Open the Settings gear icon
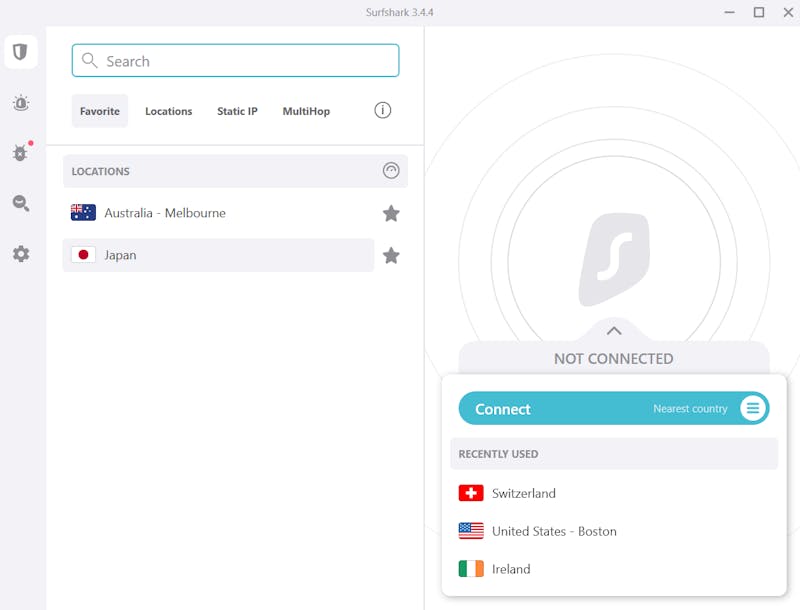Image resolution: width=800 pixels, height=610 pixels. coord(20,254)
